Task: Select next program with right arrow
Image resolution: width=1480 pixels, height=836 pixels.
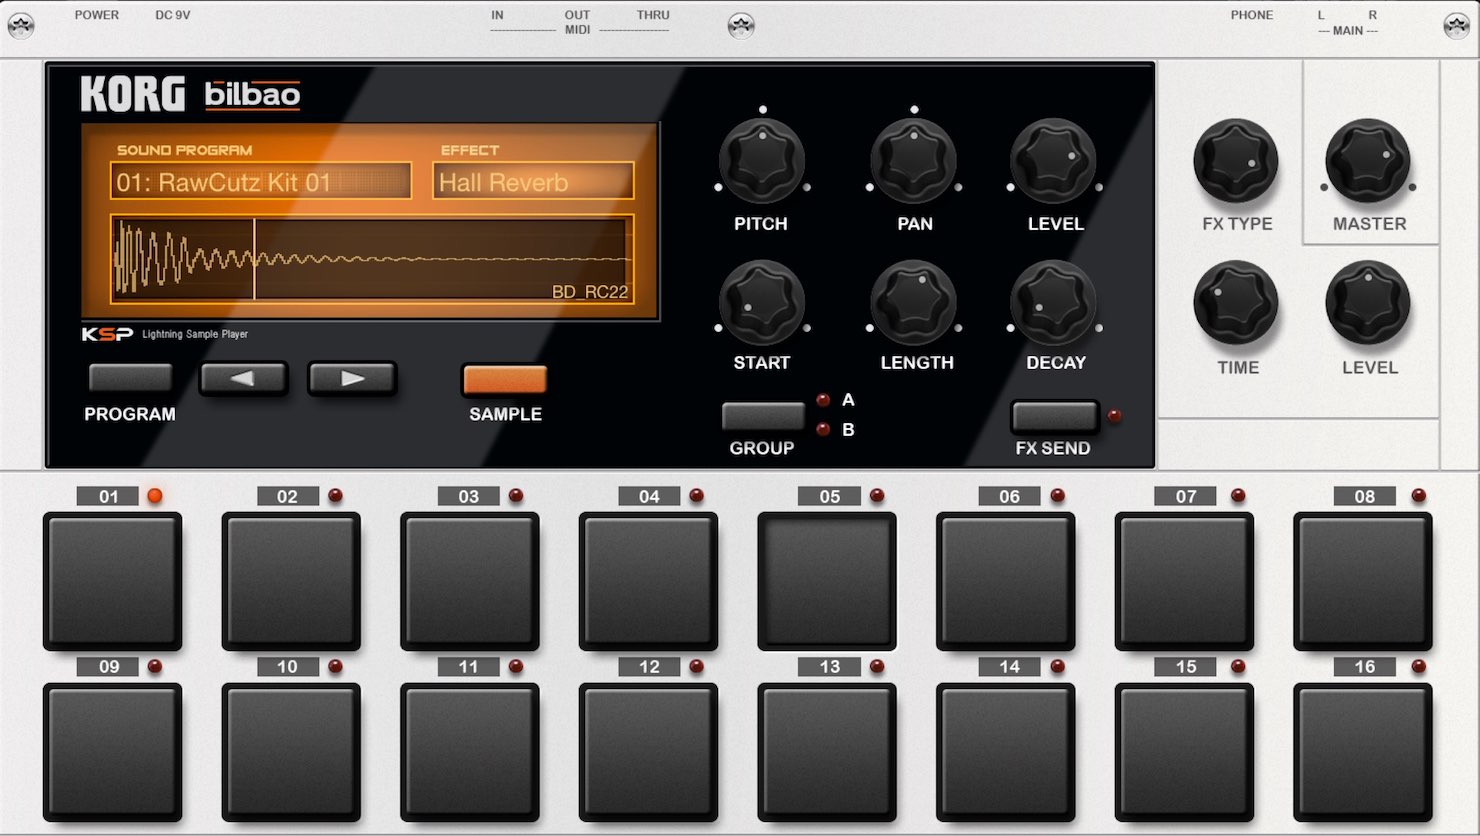Action: pos(352,379)
